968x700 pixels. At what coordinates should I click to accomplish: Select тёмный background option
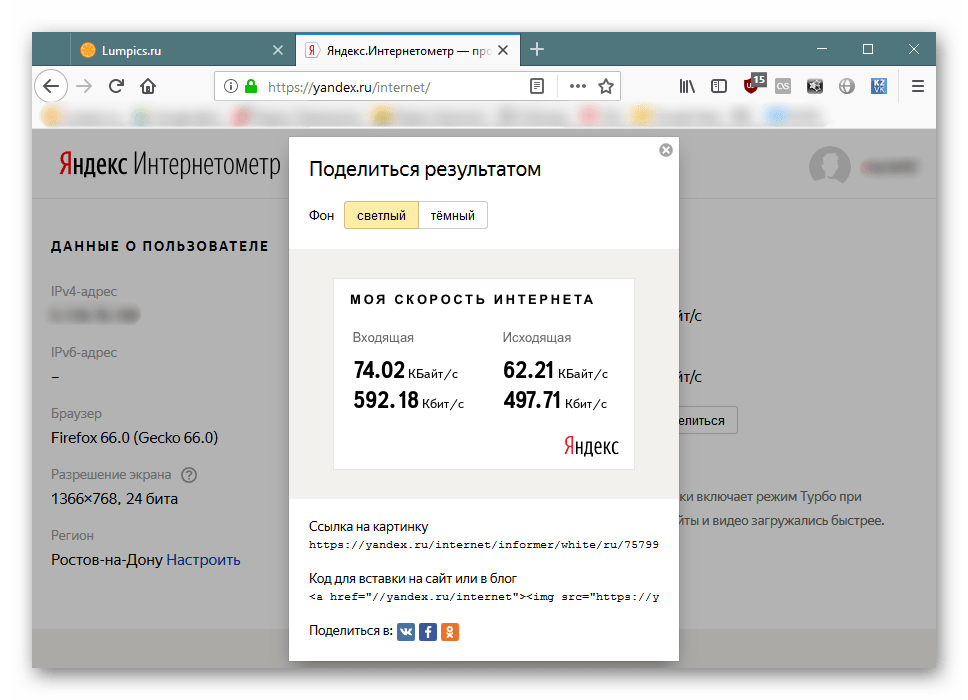[x=453, y=215]
